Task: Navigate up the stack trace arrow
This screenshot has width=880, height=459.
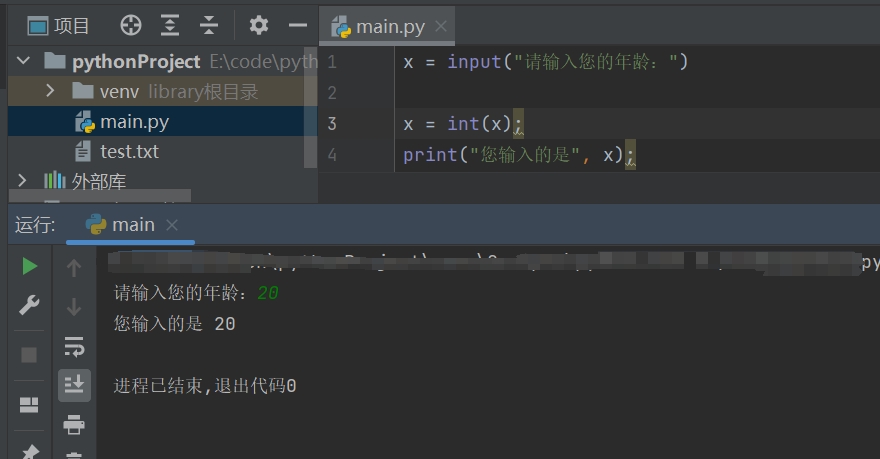Action: coord(74,268)
